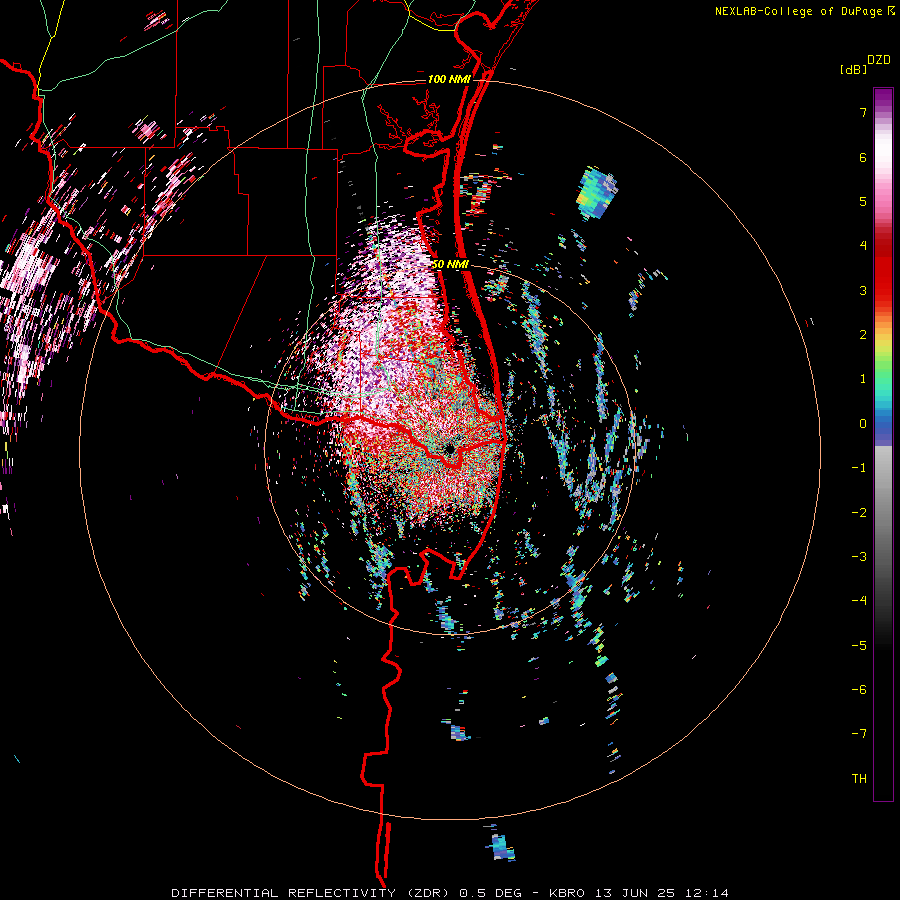Image resolution: width=900 pixels, height=900 pixels.
Task: Click the "-7" value on the dB scale
Action: (859, 734)
